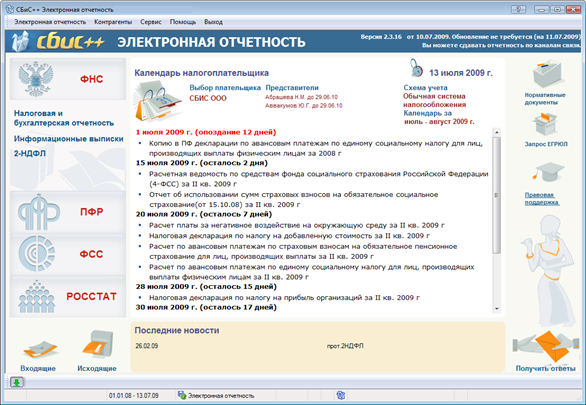Image resolution: width=586 pixels, height=405 pixels.
Task: Click the Выход menu item
Action: 213,22
